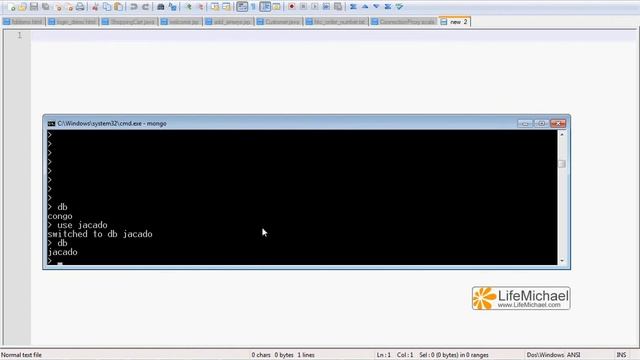The width and height of the screenshot is (640, 360).
Task: Open Find with the binoculars icon
Action: pyautogui.click(x=161, y=7)
